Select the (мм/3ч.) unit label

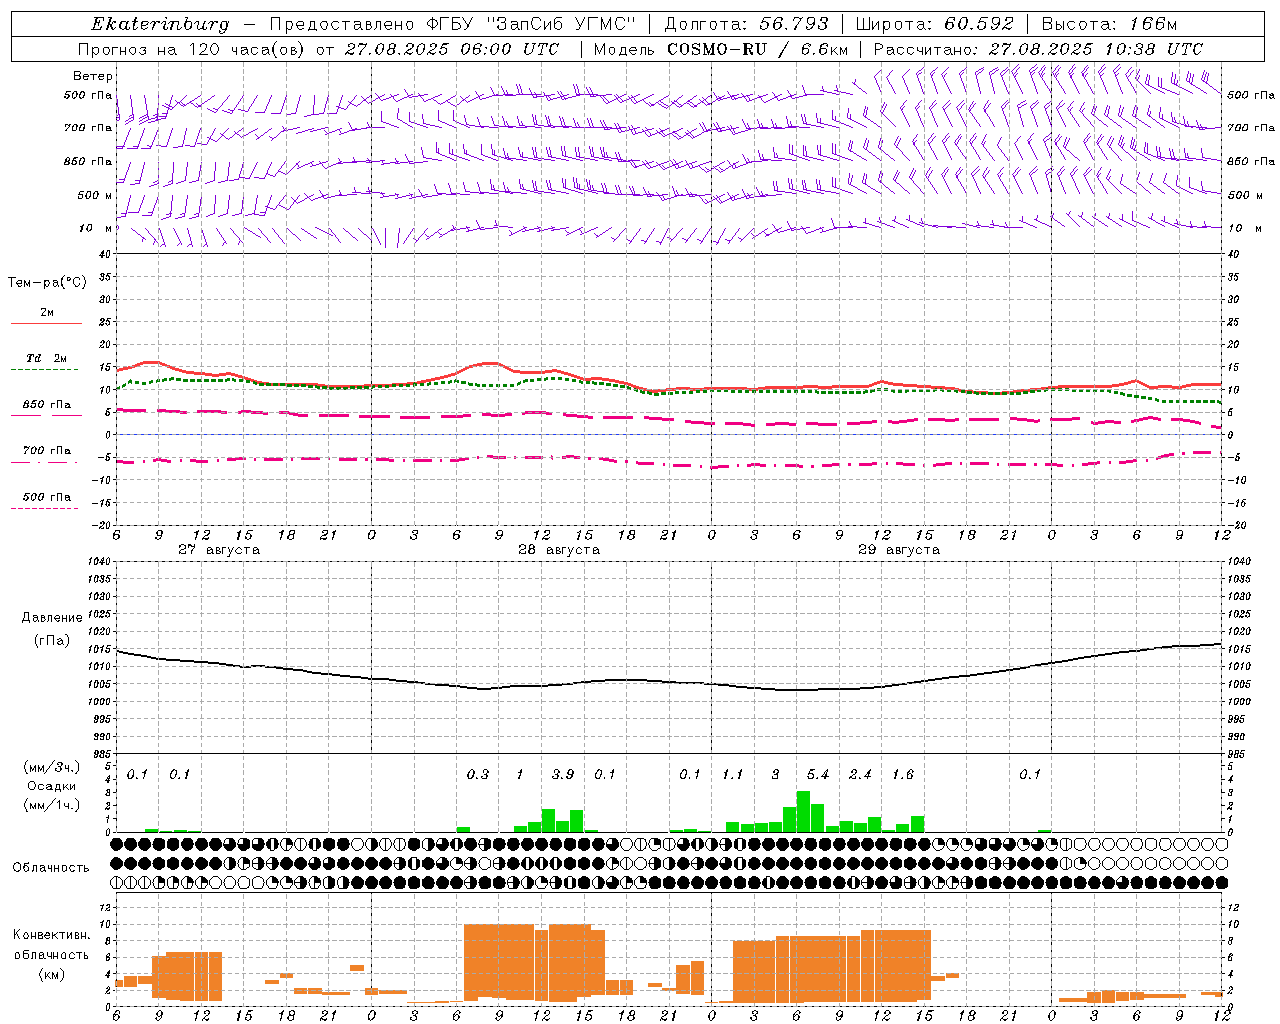[50, 767]
